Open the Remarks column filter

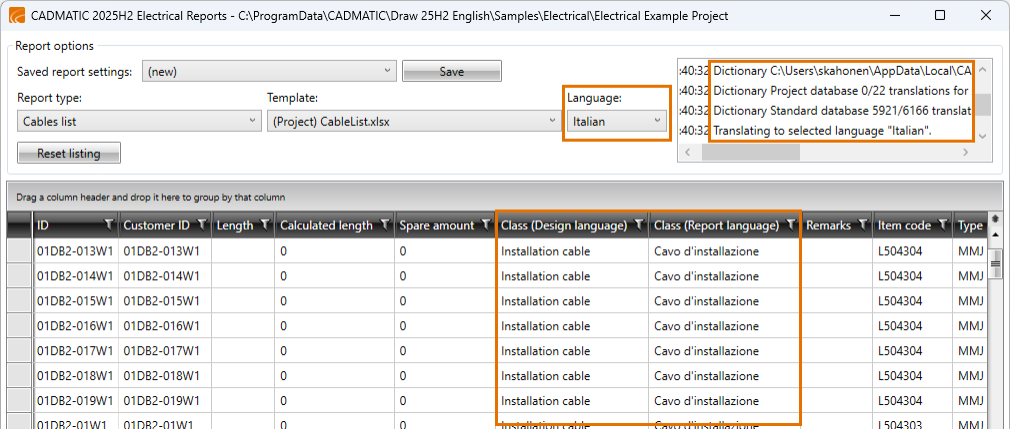tap(864, 225)
